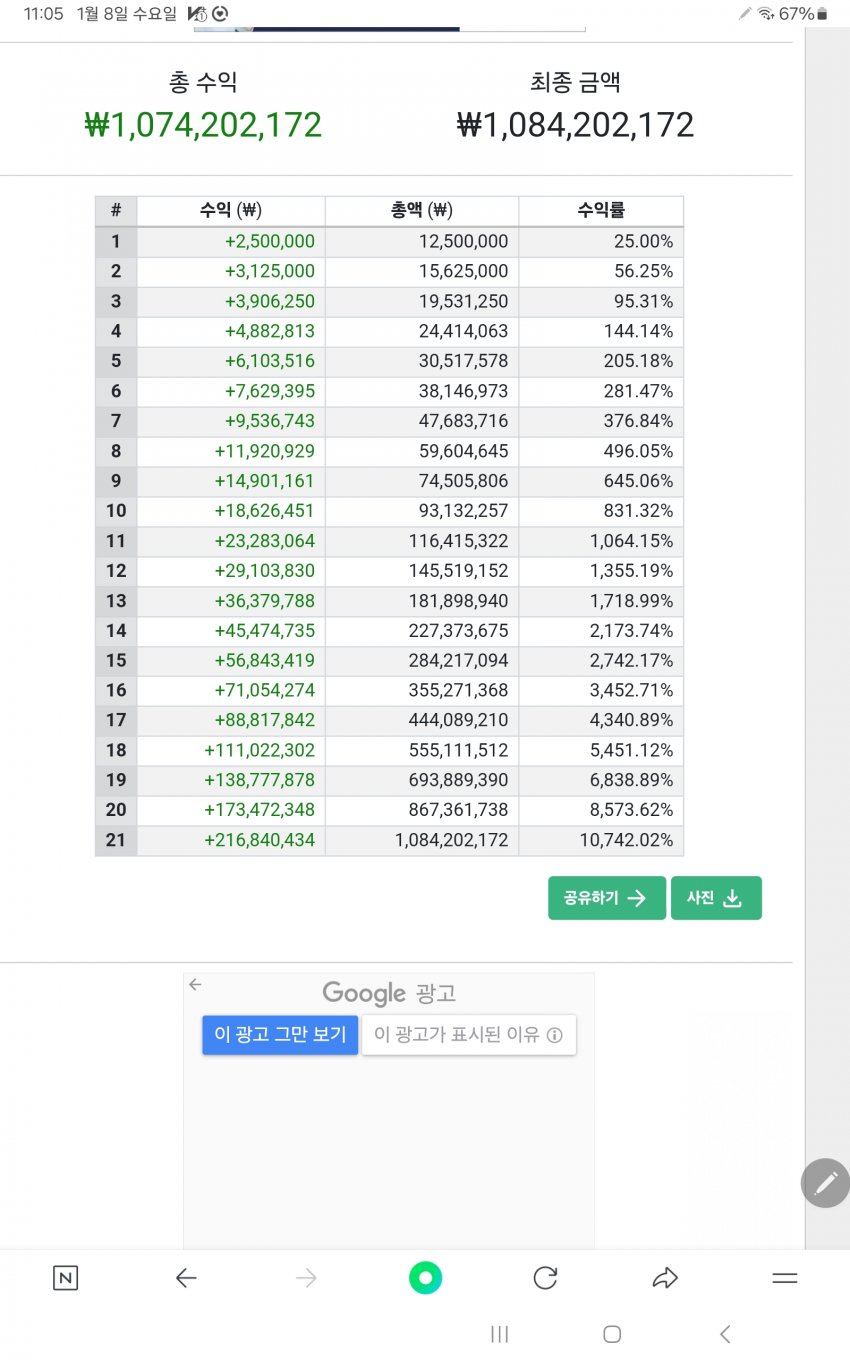
Task: Select the 수익 (₩) column header
Action: pyautogui.click(x=231, y=211)
